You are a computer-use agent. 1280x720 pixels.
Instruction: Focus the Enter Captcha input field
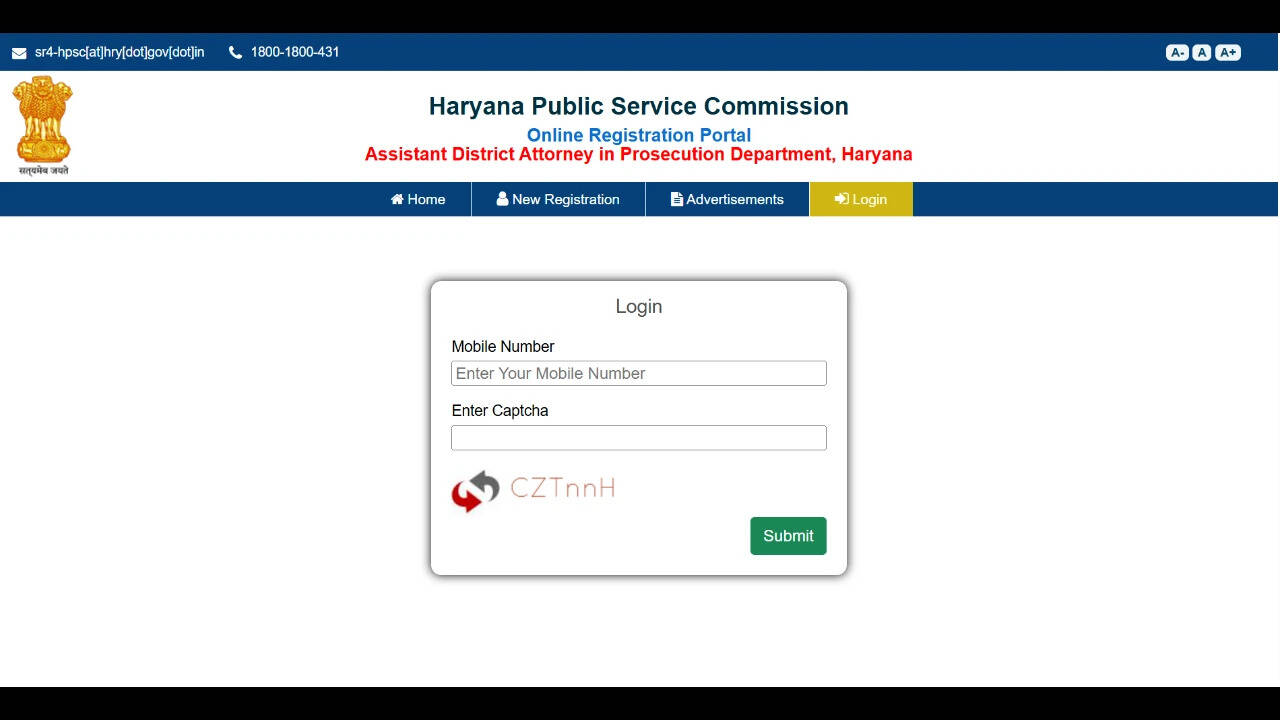coord(639,437)
